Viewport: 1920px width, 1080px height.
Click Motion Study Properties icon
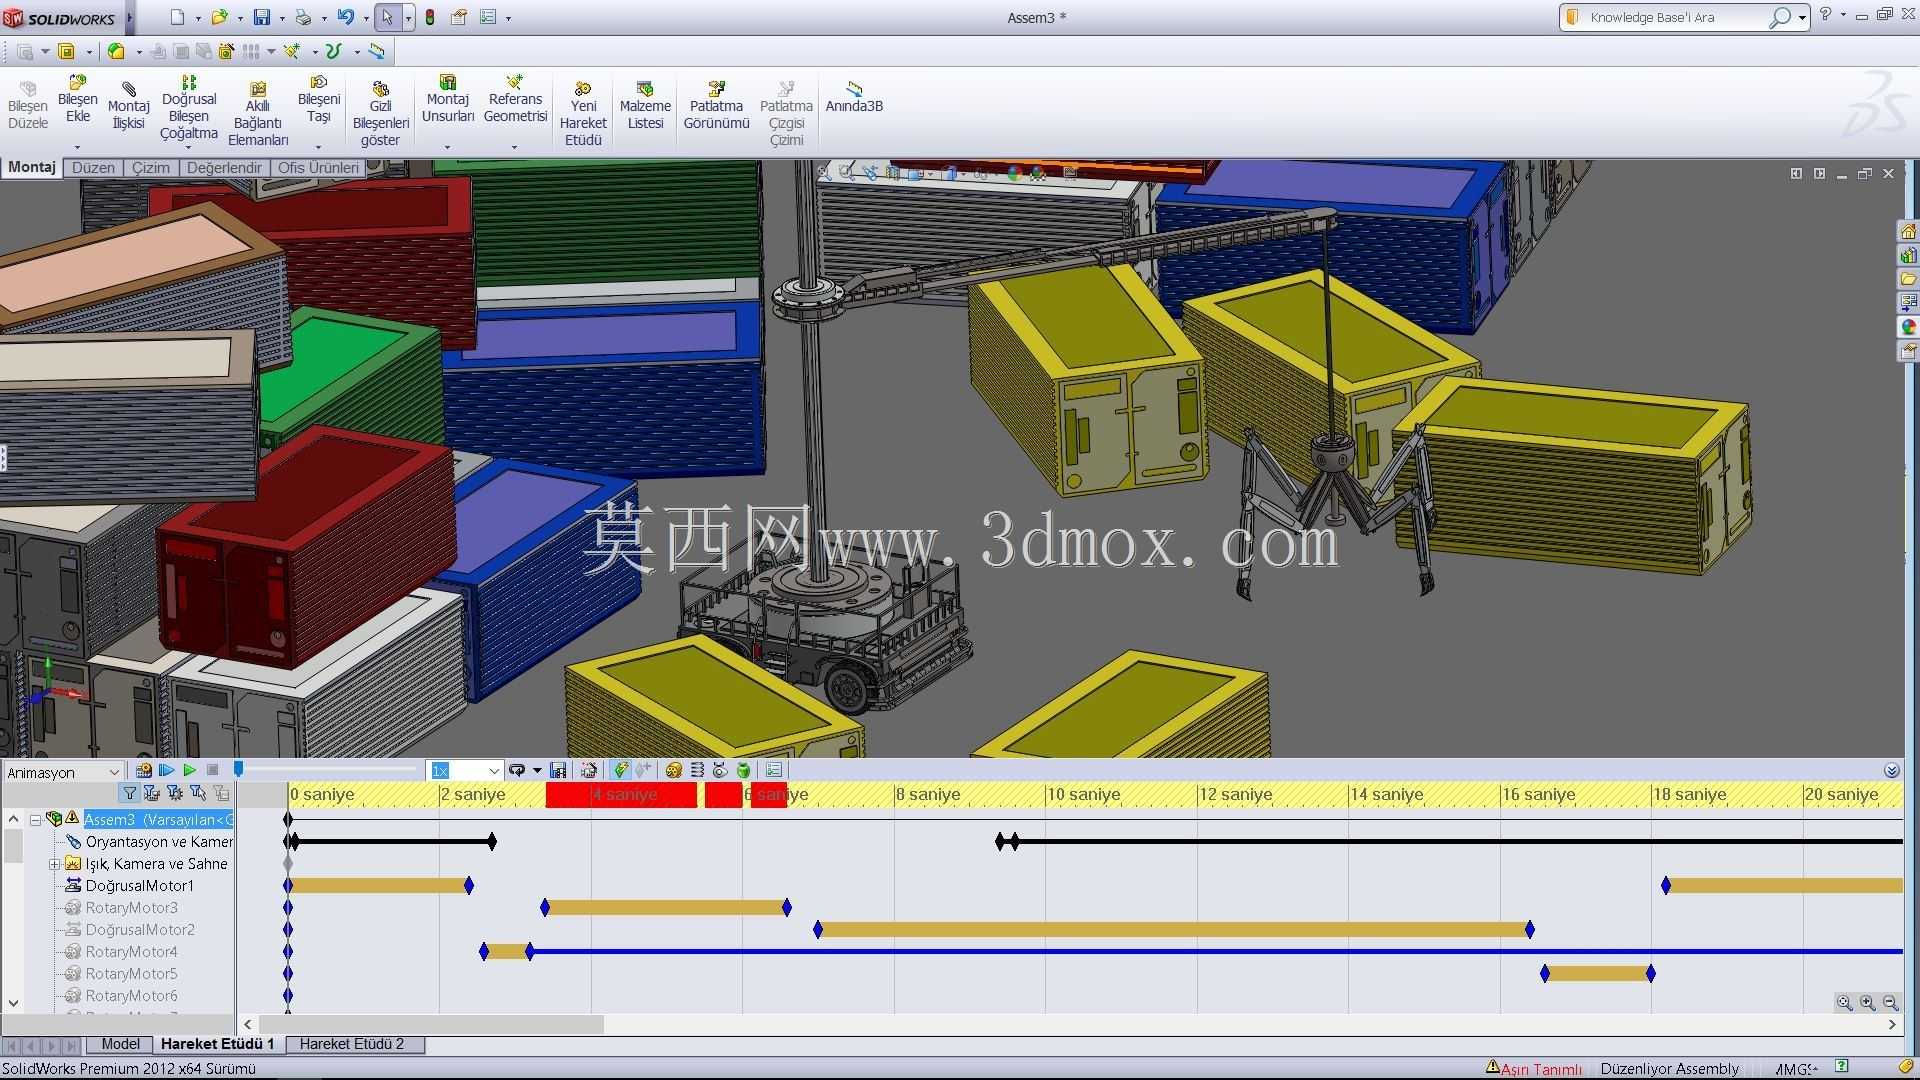(x=773, y=770)
